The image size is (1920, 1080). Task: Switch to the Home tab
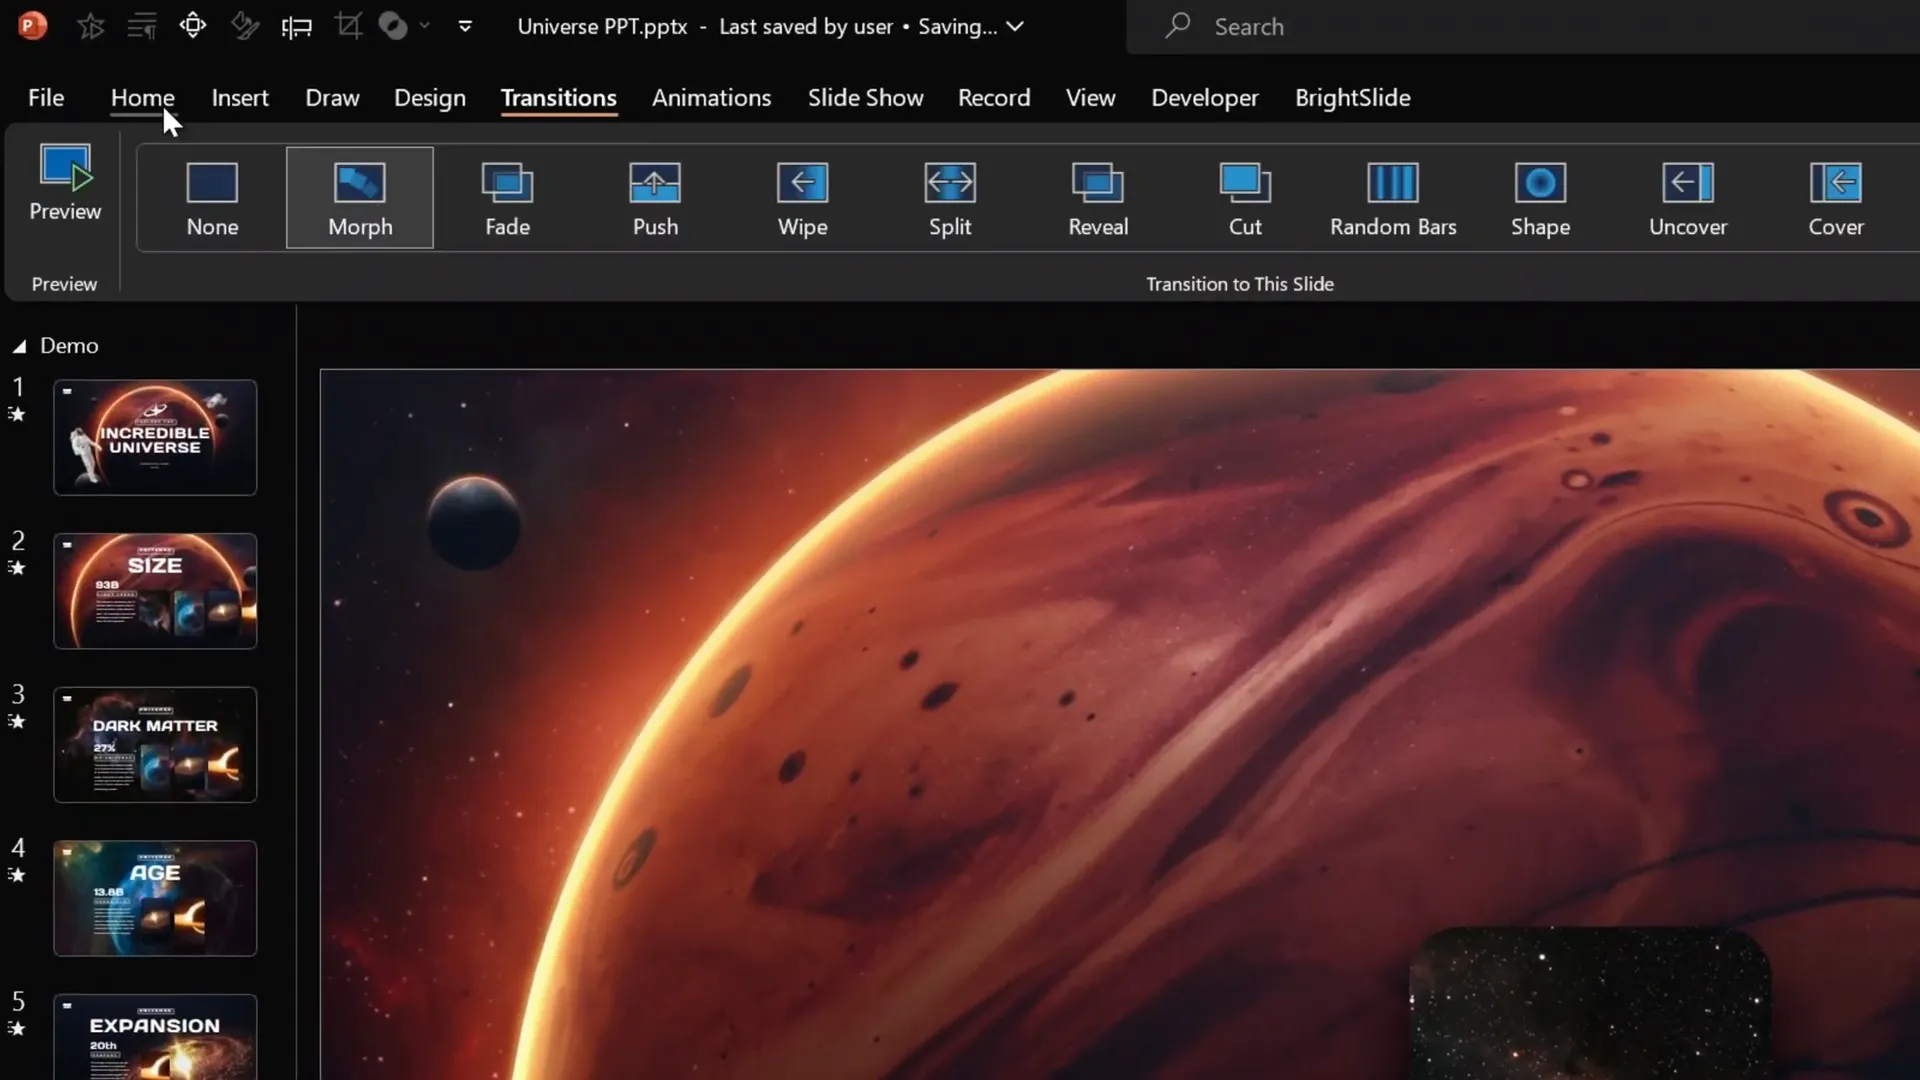tap(142, 98)
